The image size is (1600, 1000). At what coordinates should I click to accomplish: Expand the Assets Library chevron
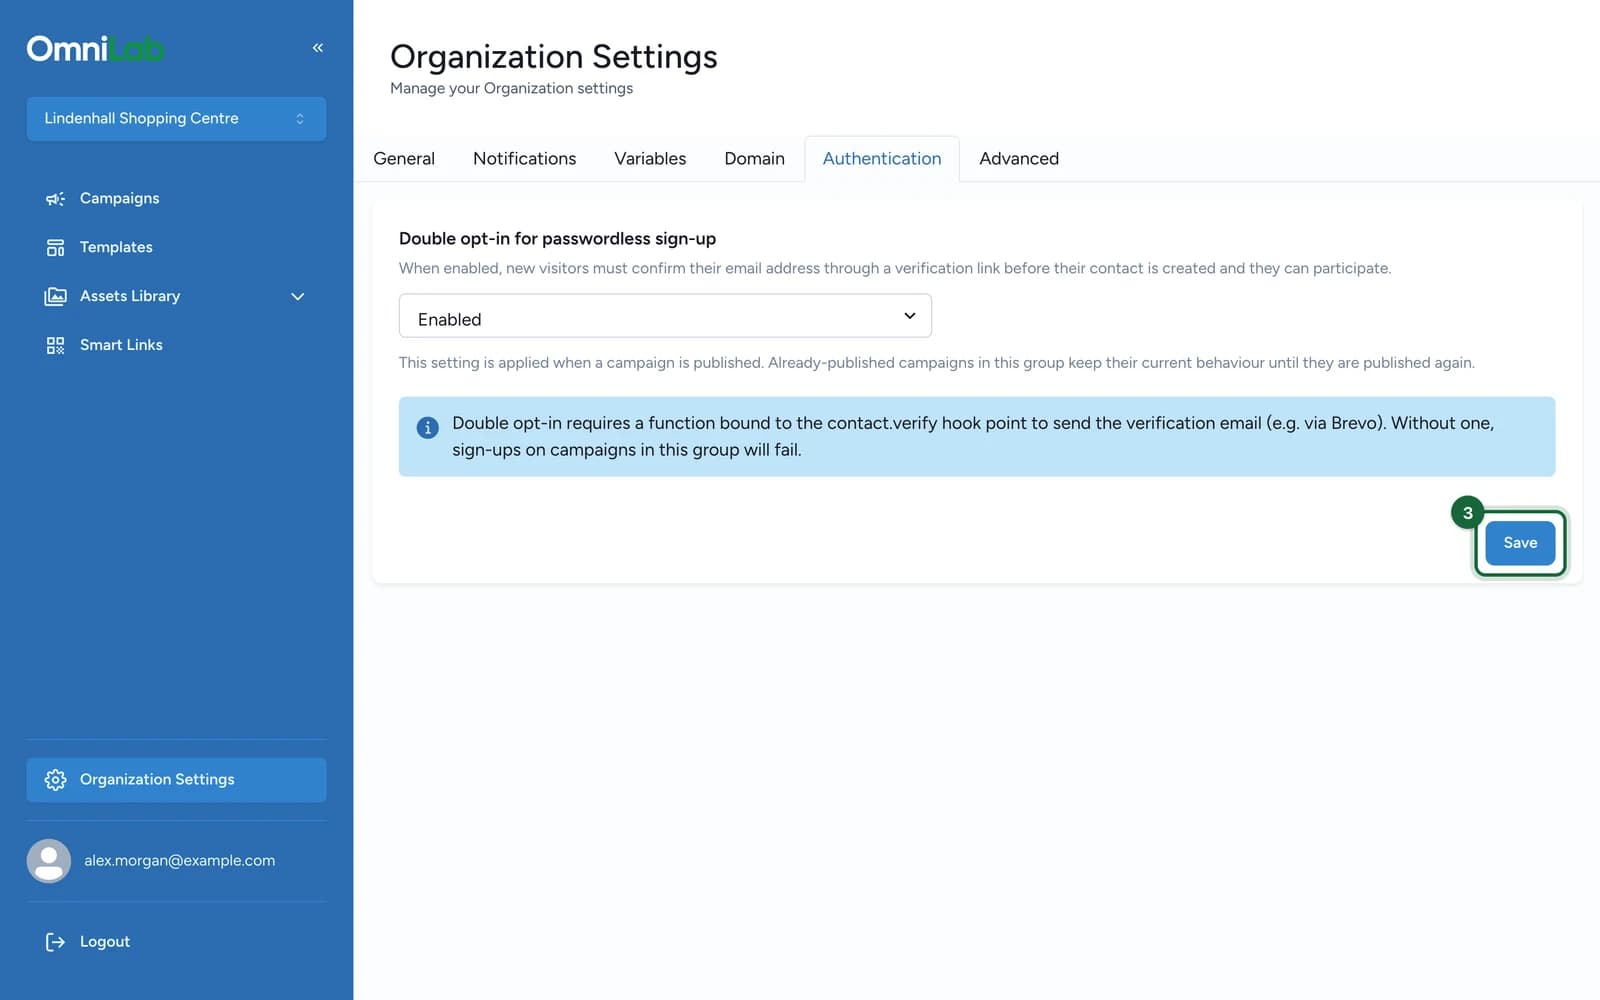pyautogui.click(x=297, y=297)
